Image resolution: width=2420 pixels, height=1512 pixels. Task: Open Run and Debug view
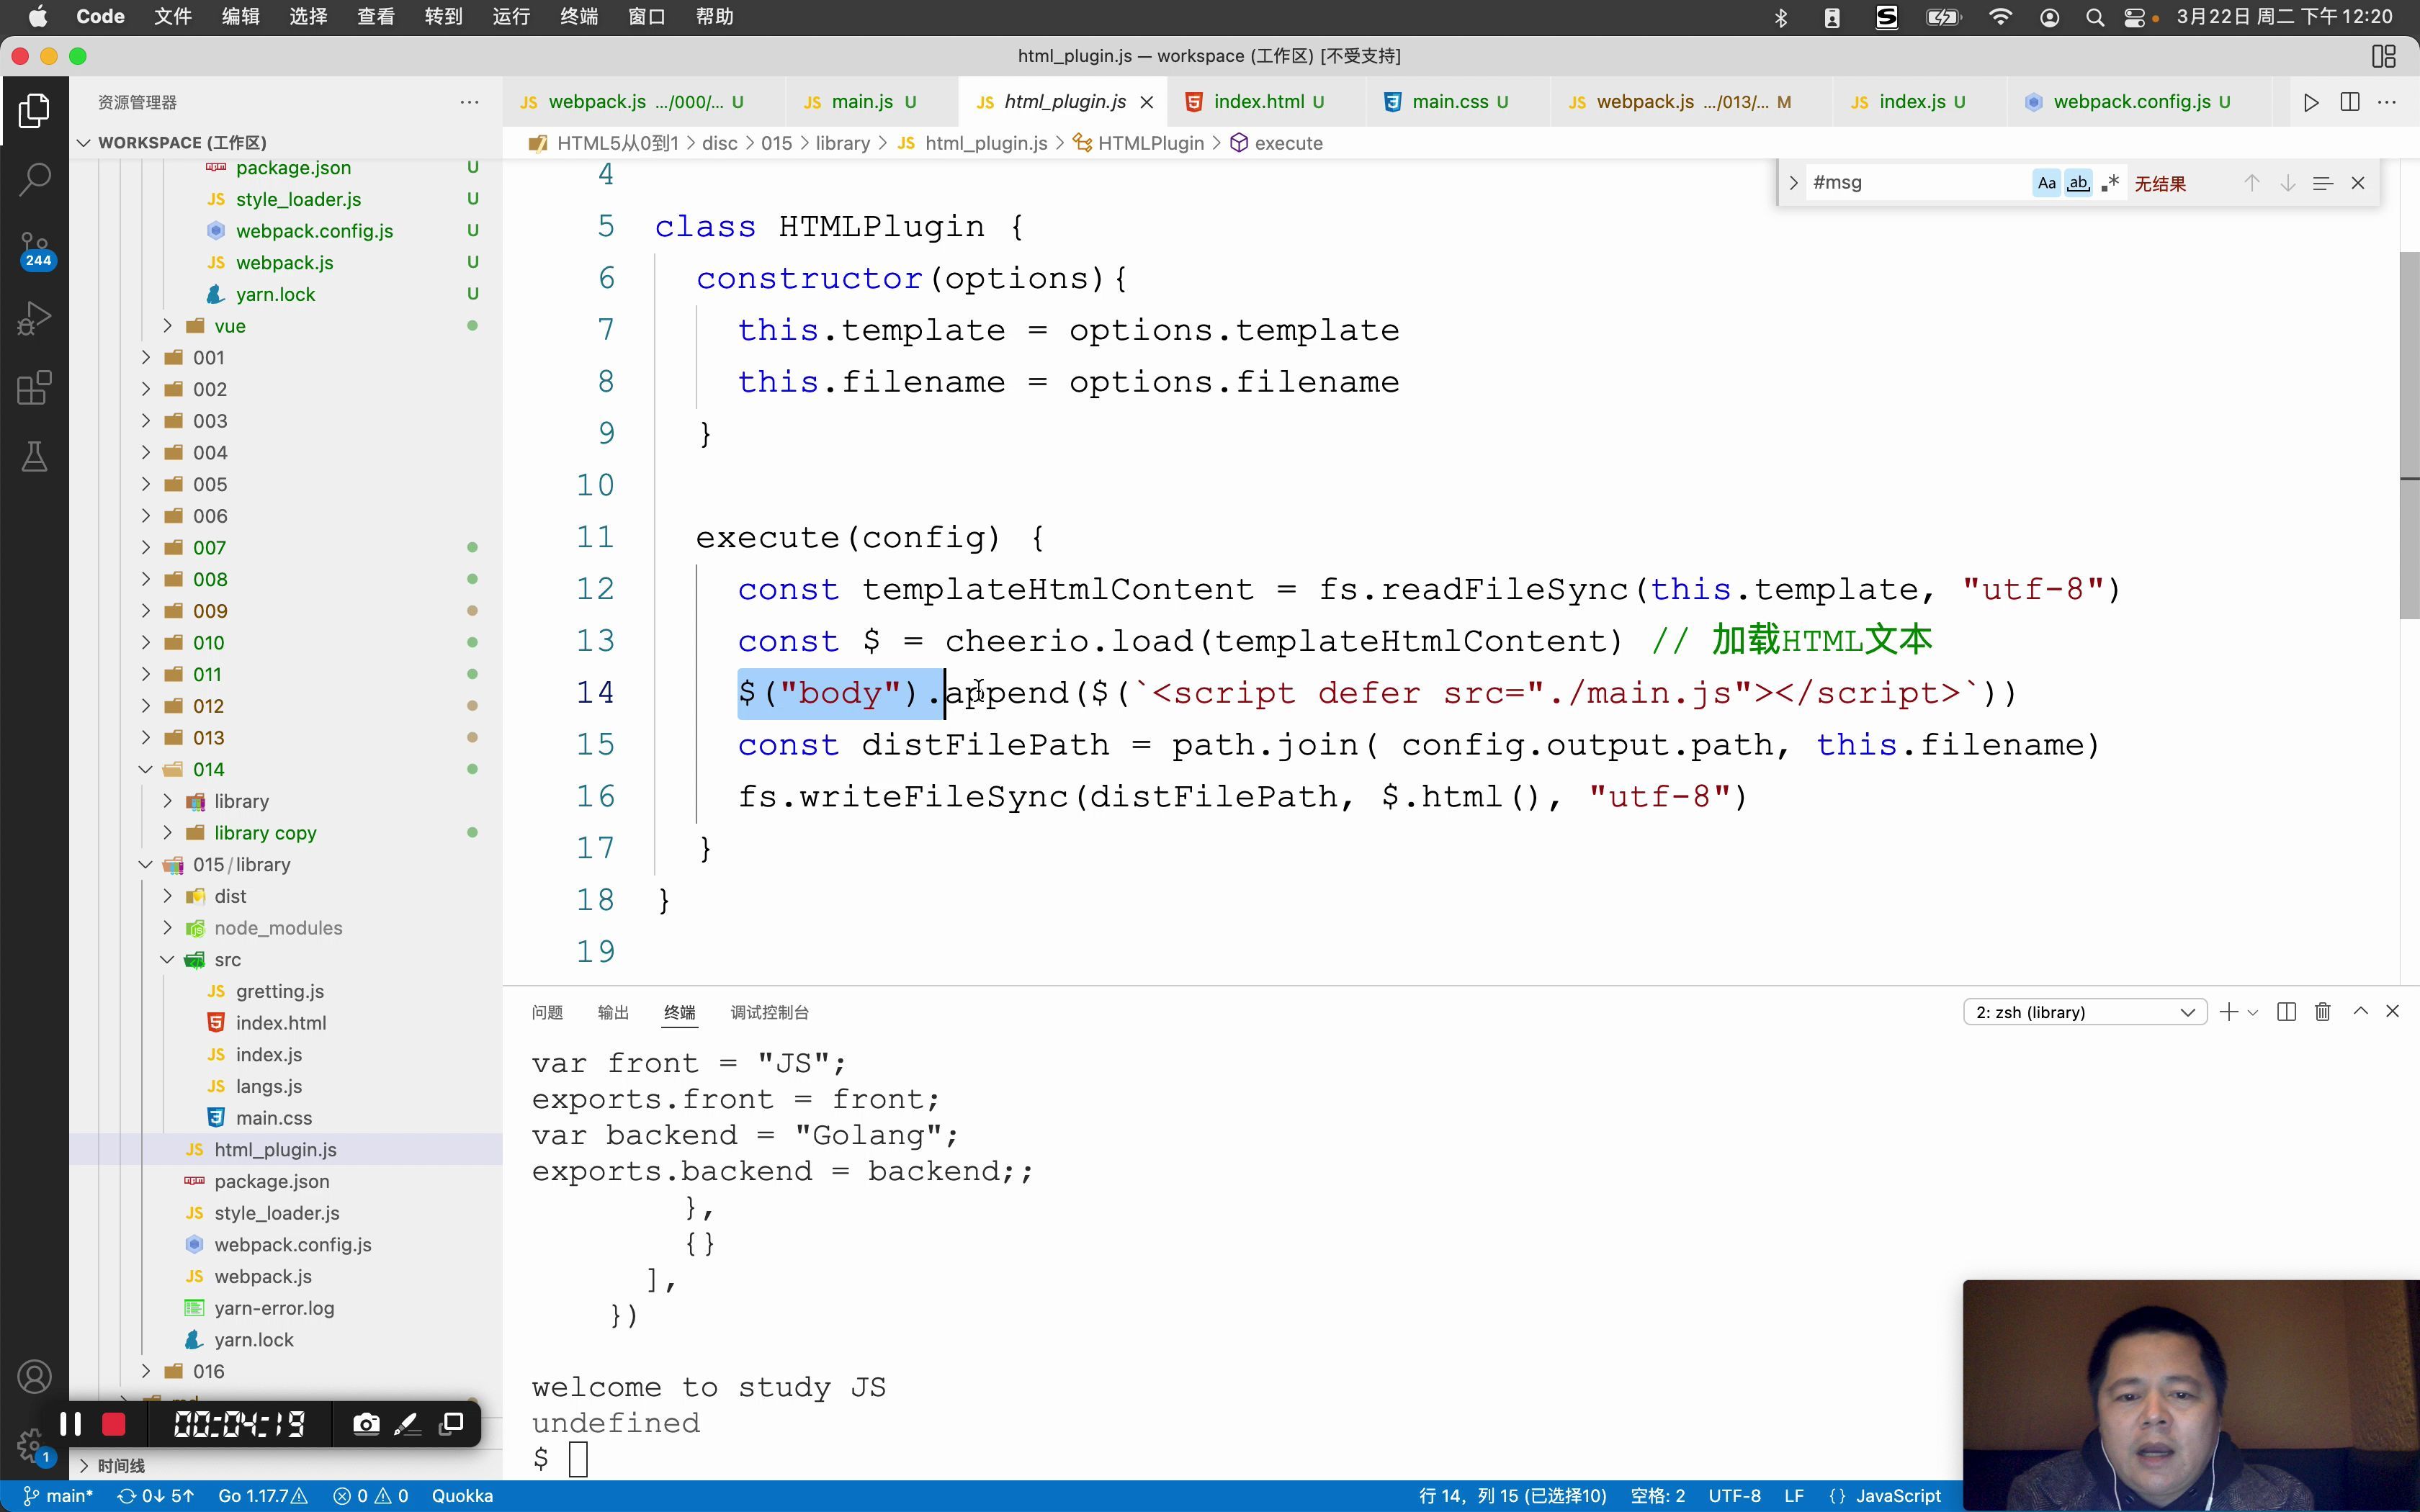tap(34, 319)
